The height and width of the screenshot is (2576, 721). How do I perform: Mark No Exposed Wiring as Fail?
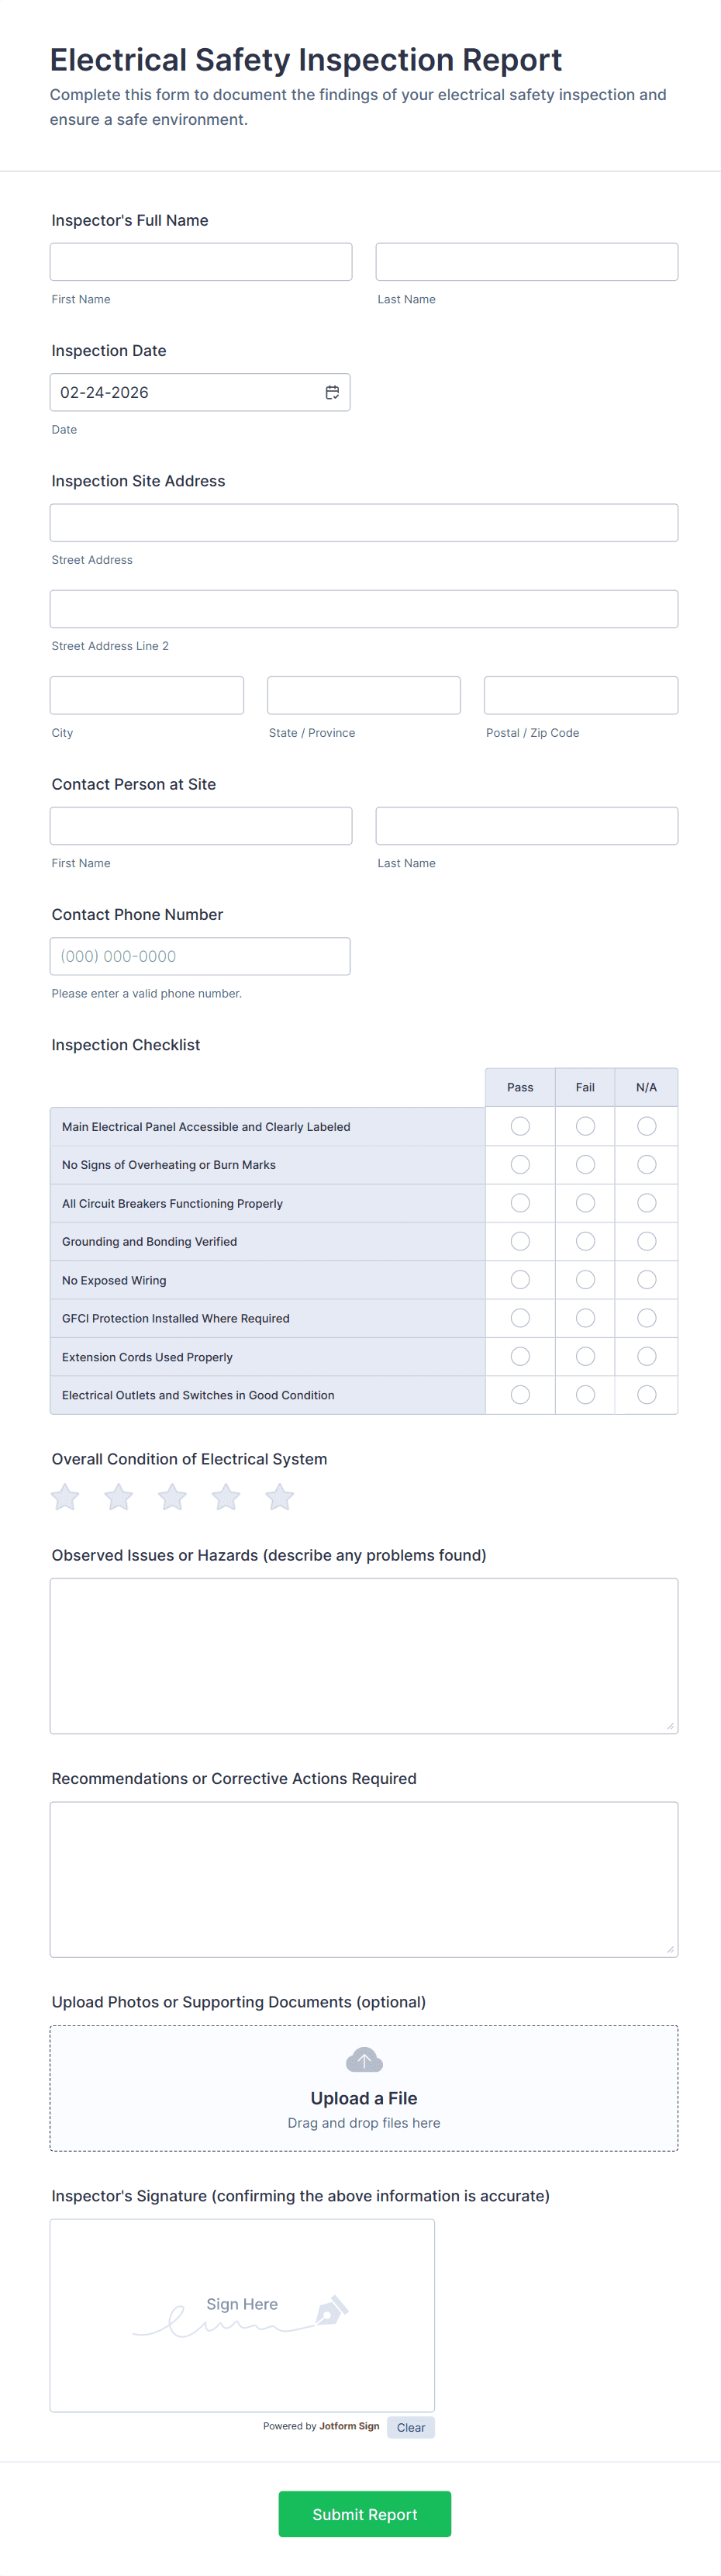(x=585, y=1280)
